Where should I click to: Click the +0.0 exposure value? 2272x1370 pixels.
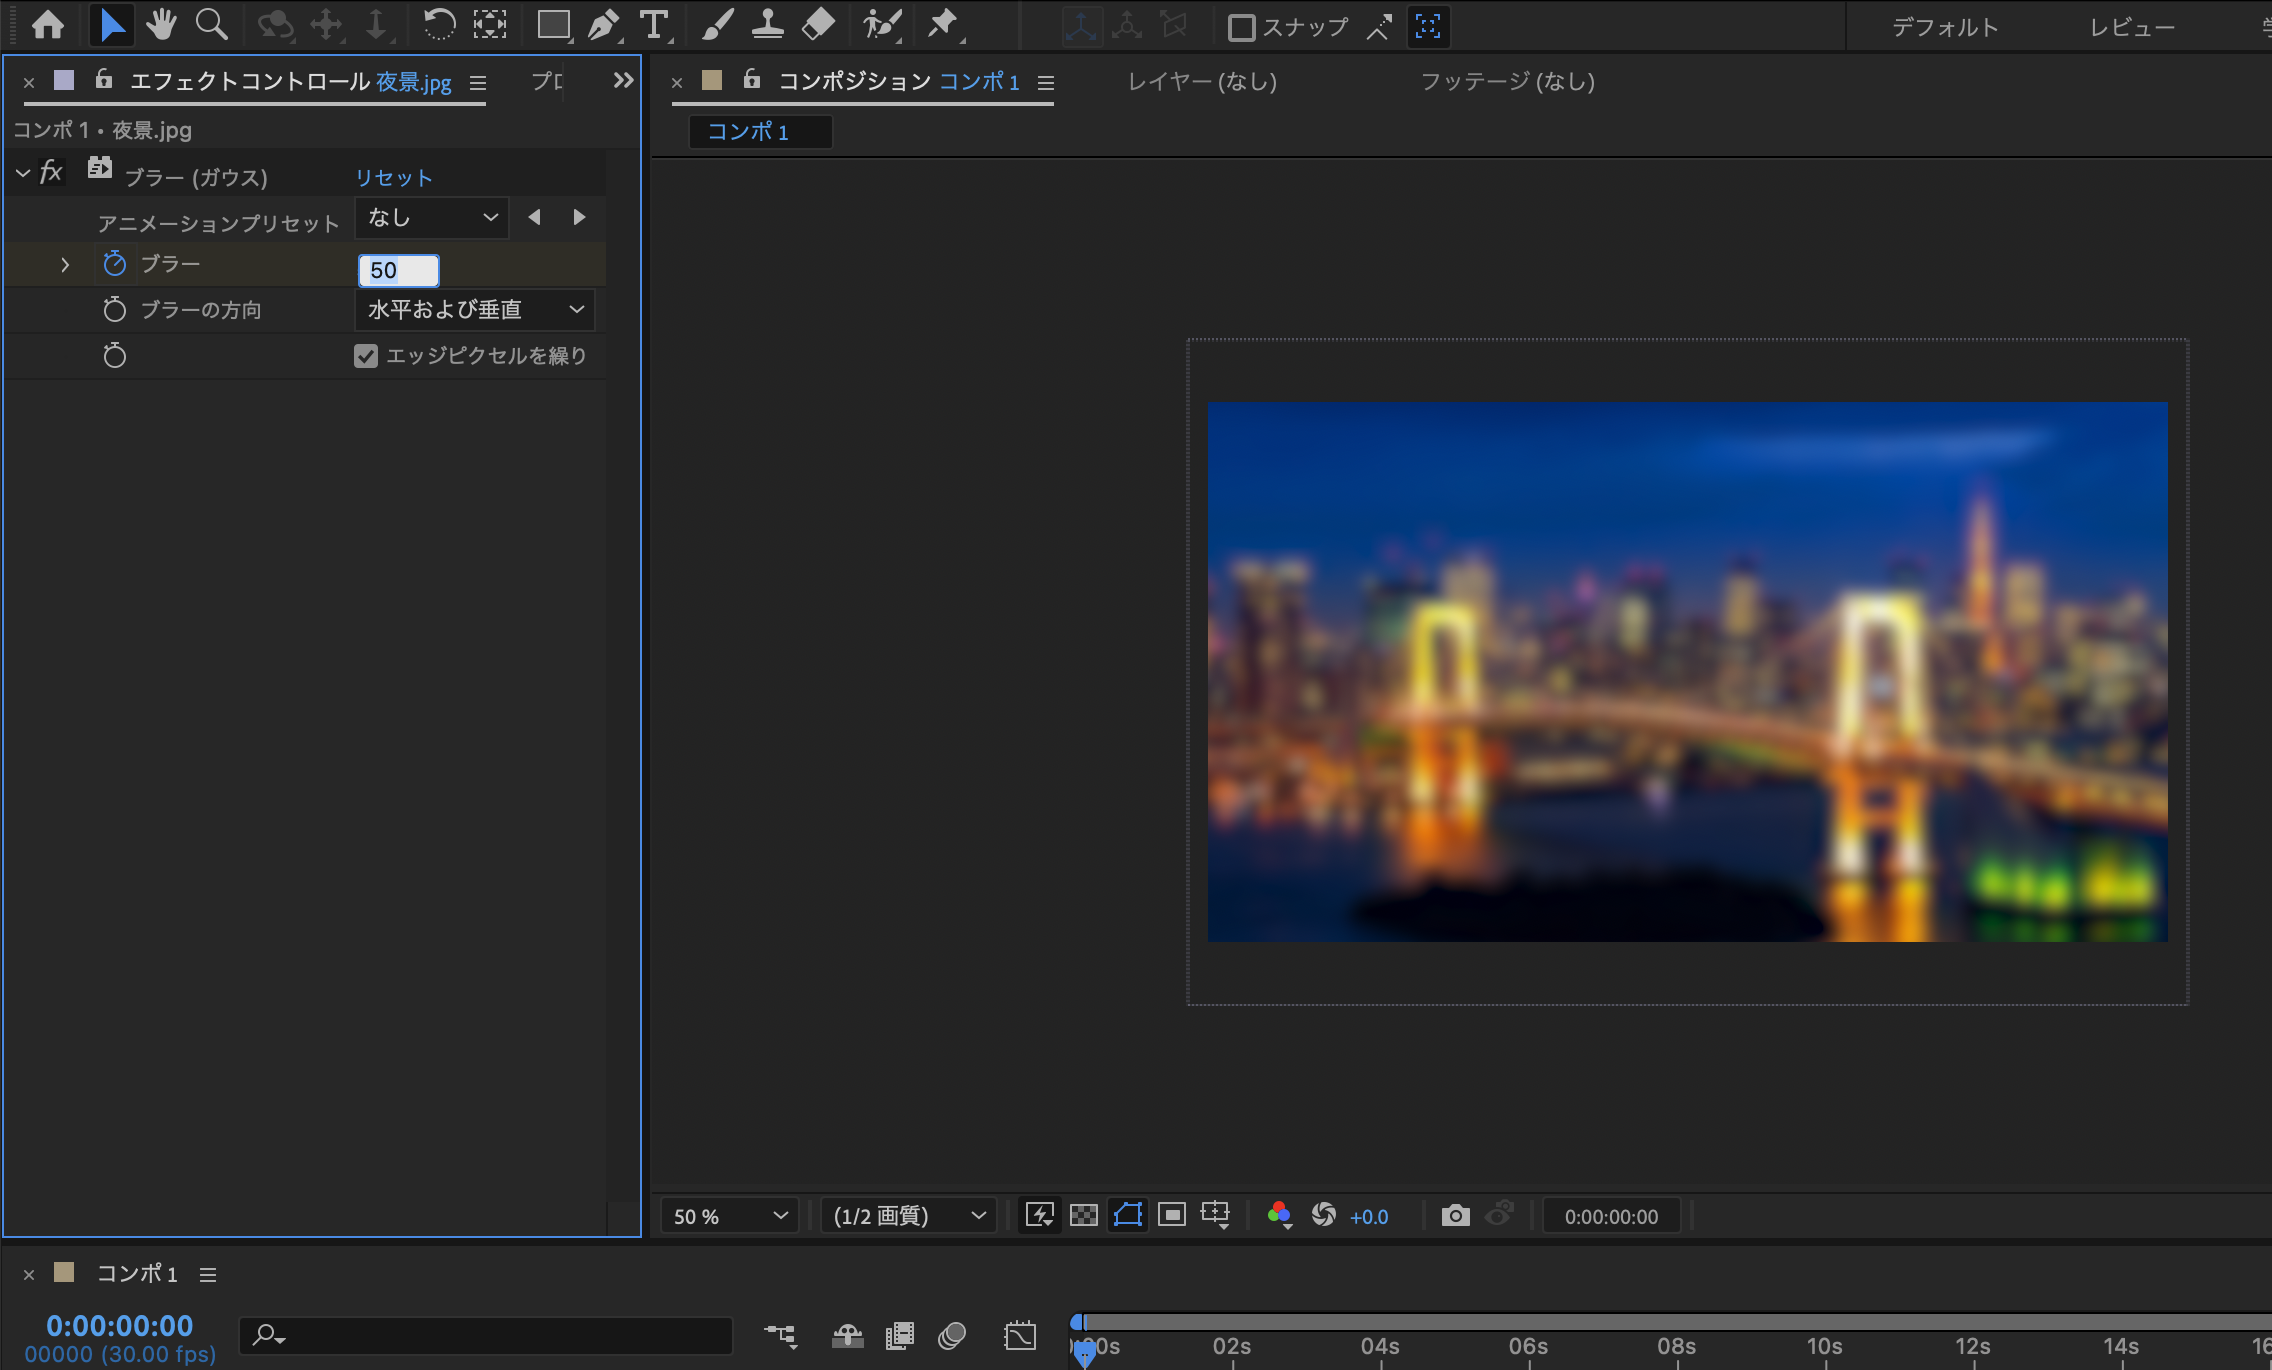click(1369, 1217)
